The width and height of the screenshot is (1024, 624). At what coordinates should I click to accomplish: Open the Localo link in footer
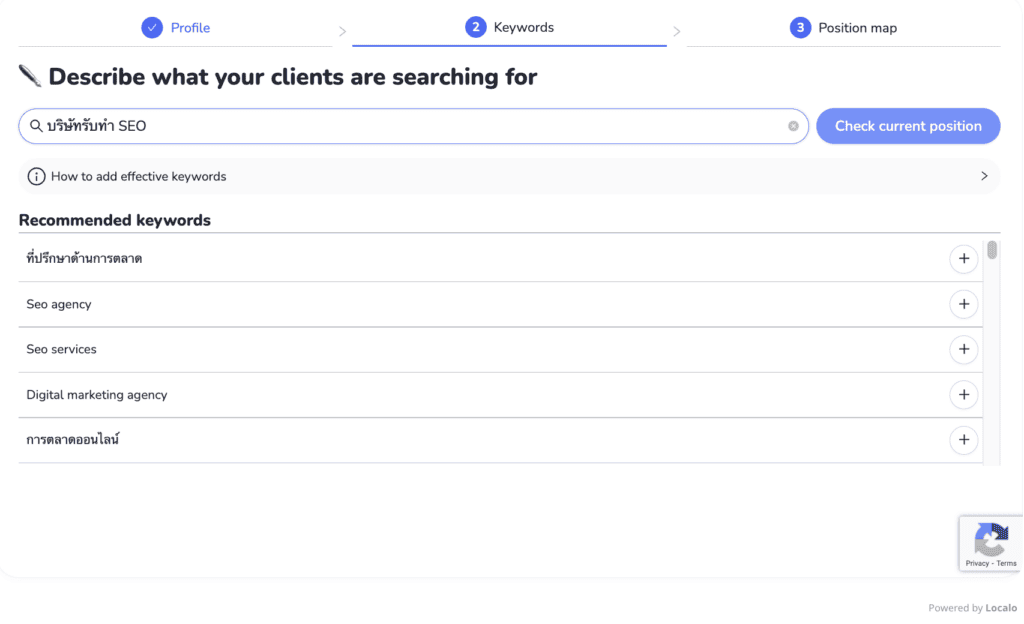1001,608
